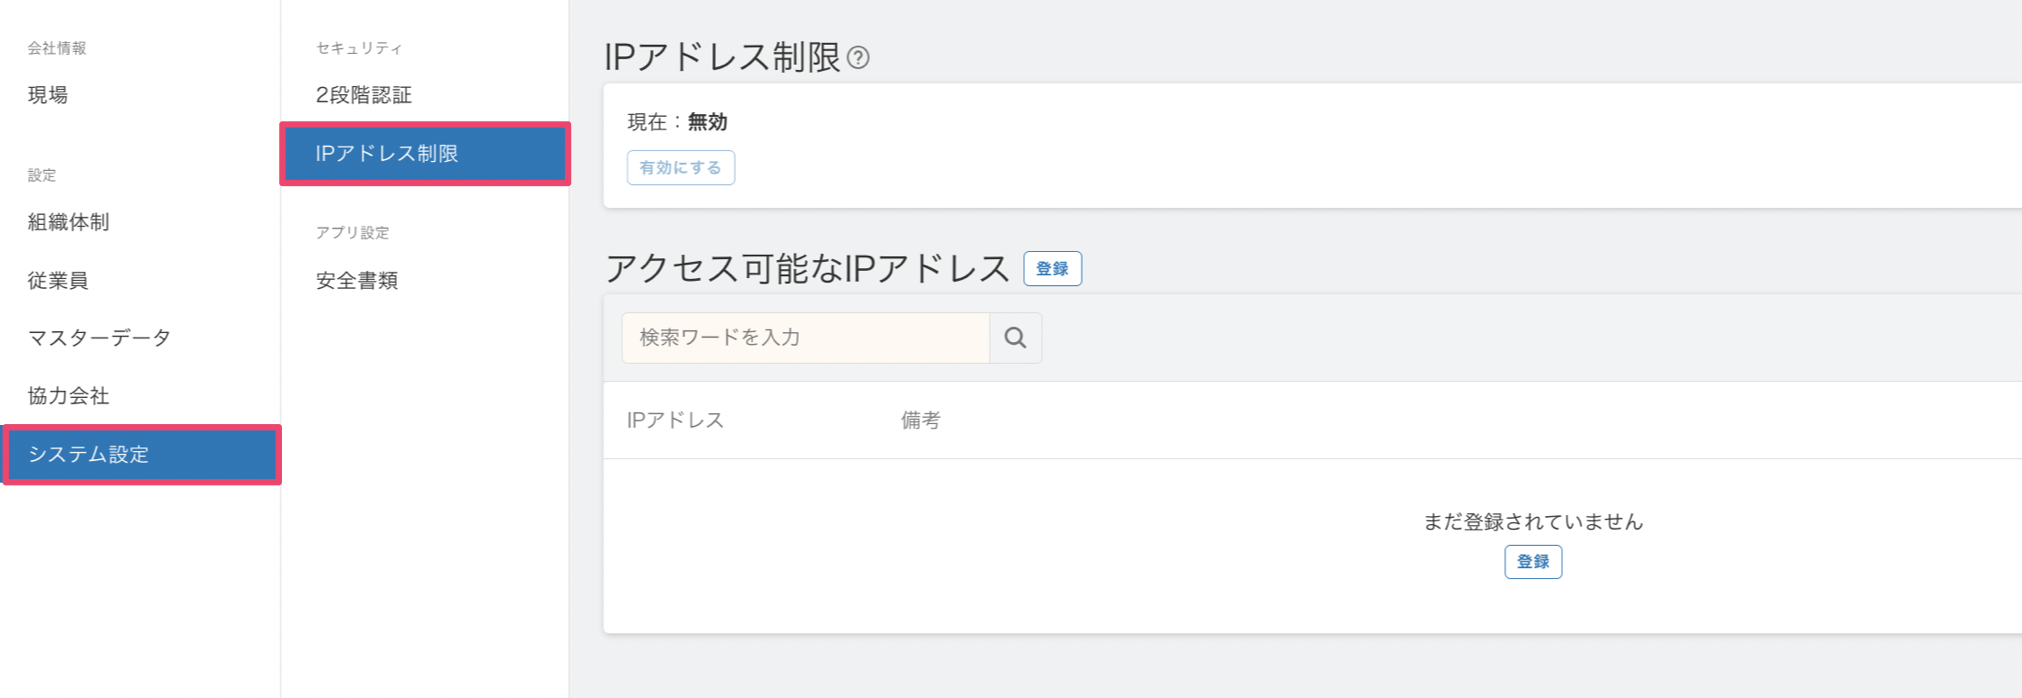
Task: Click the IPアドレス制限 page title
Action: [x=720, y=56]
